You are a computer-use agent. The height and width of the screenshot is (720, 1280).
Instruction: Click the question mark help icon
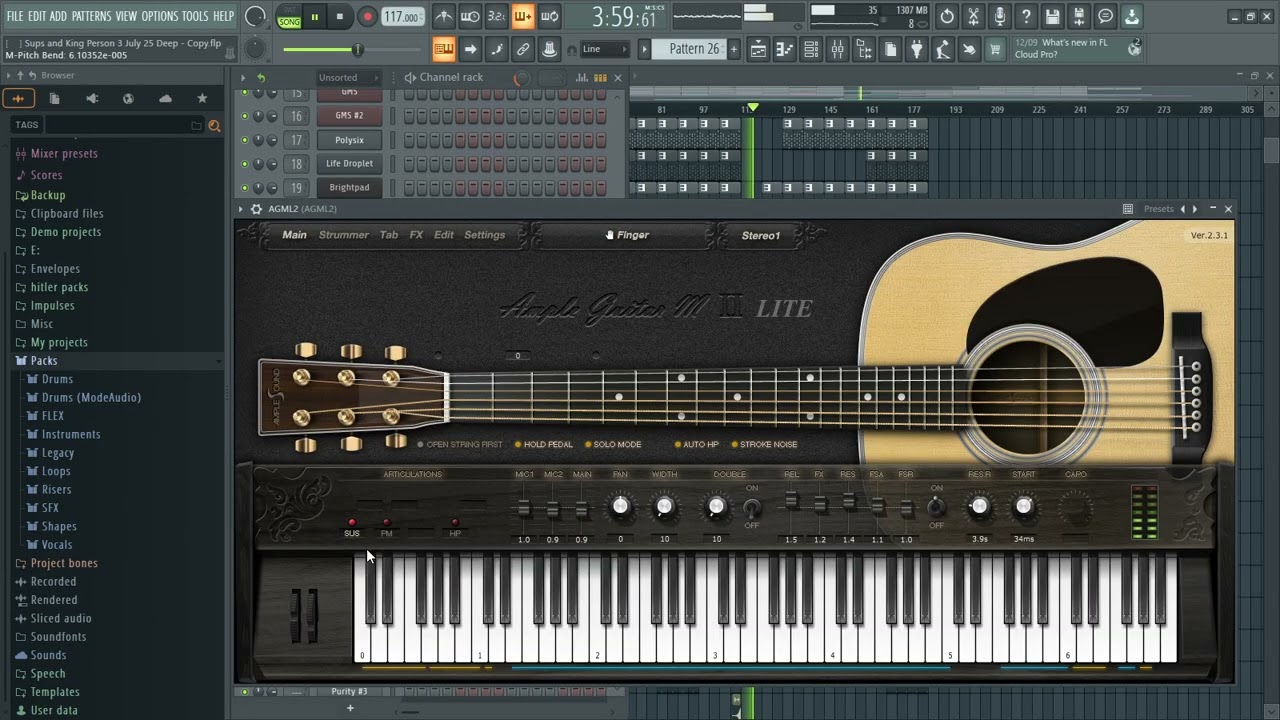click(x=1026, y=17)
